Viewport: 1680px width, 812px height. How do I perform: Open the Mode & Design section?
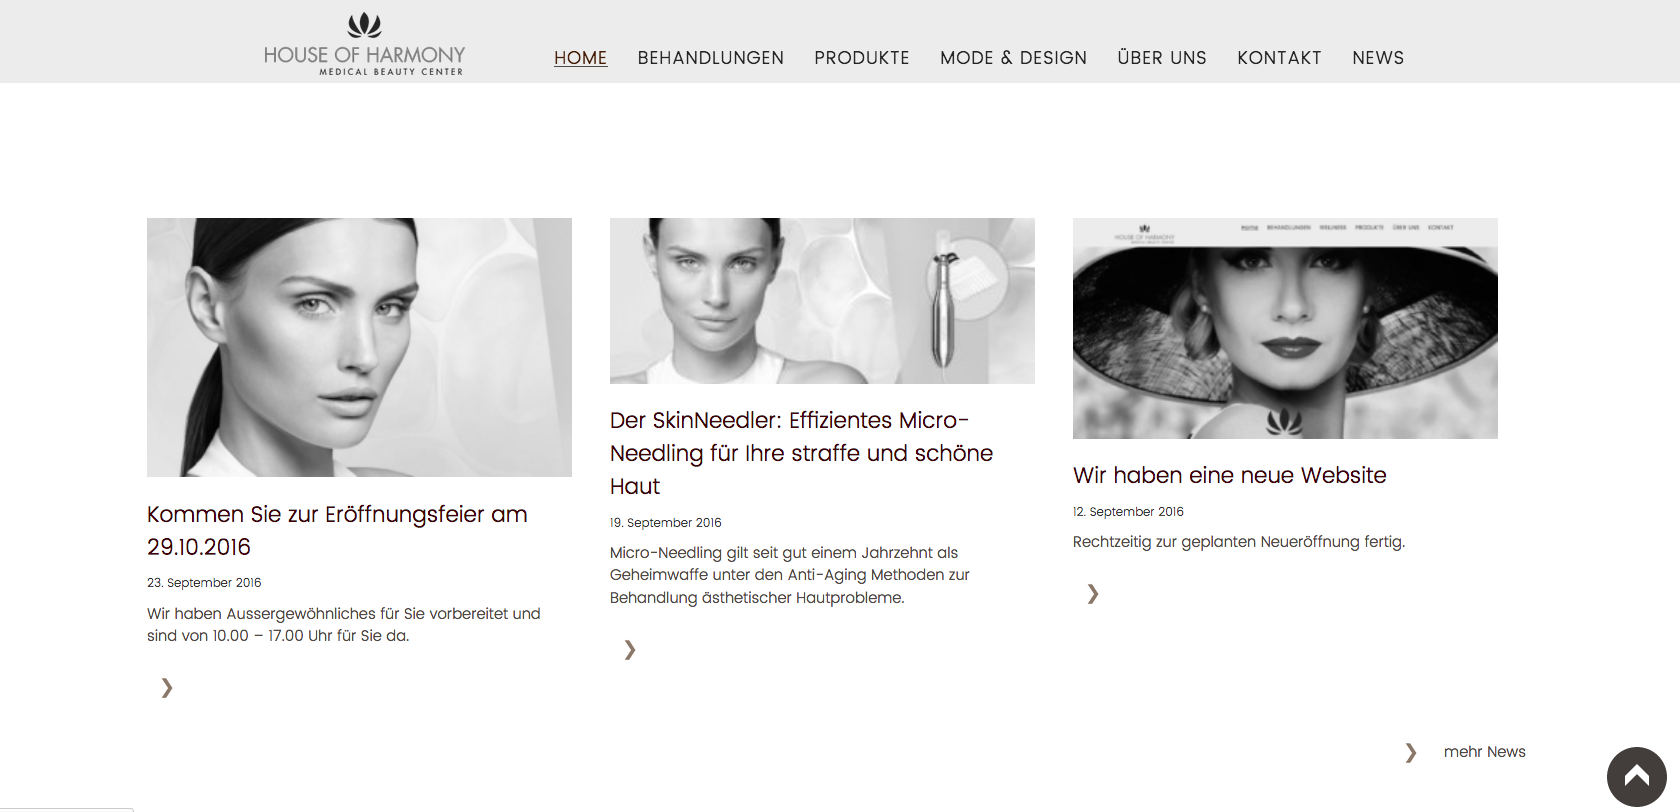click(1013, 58)
